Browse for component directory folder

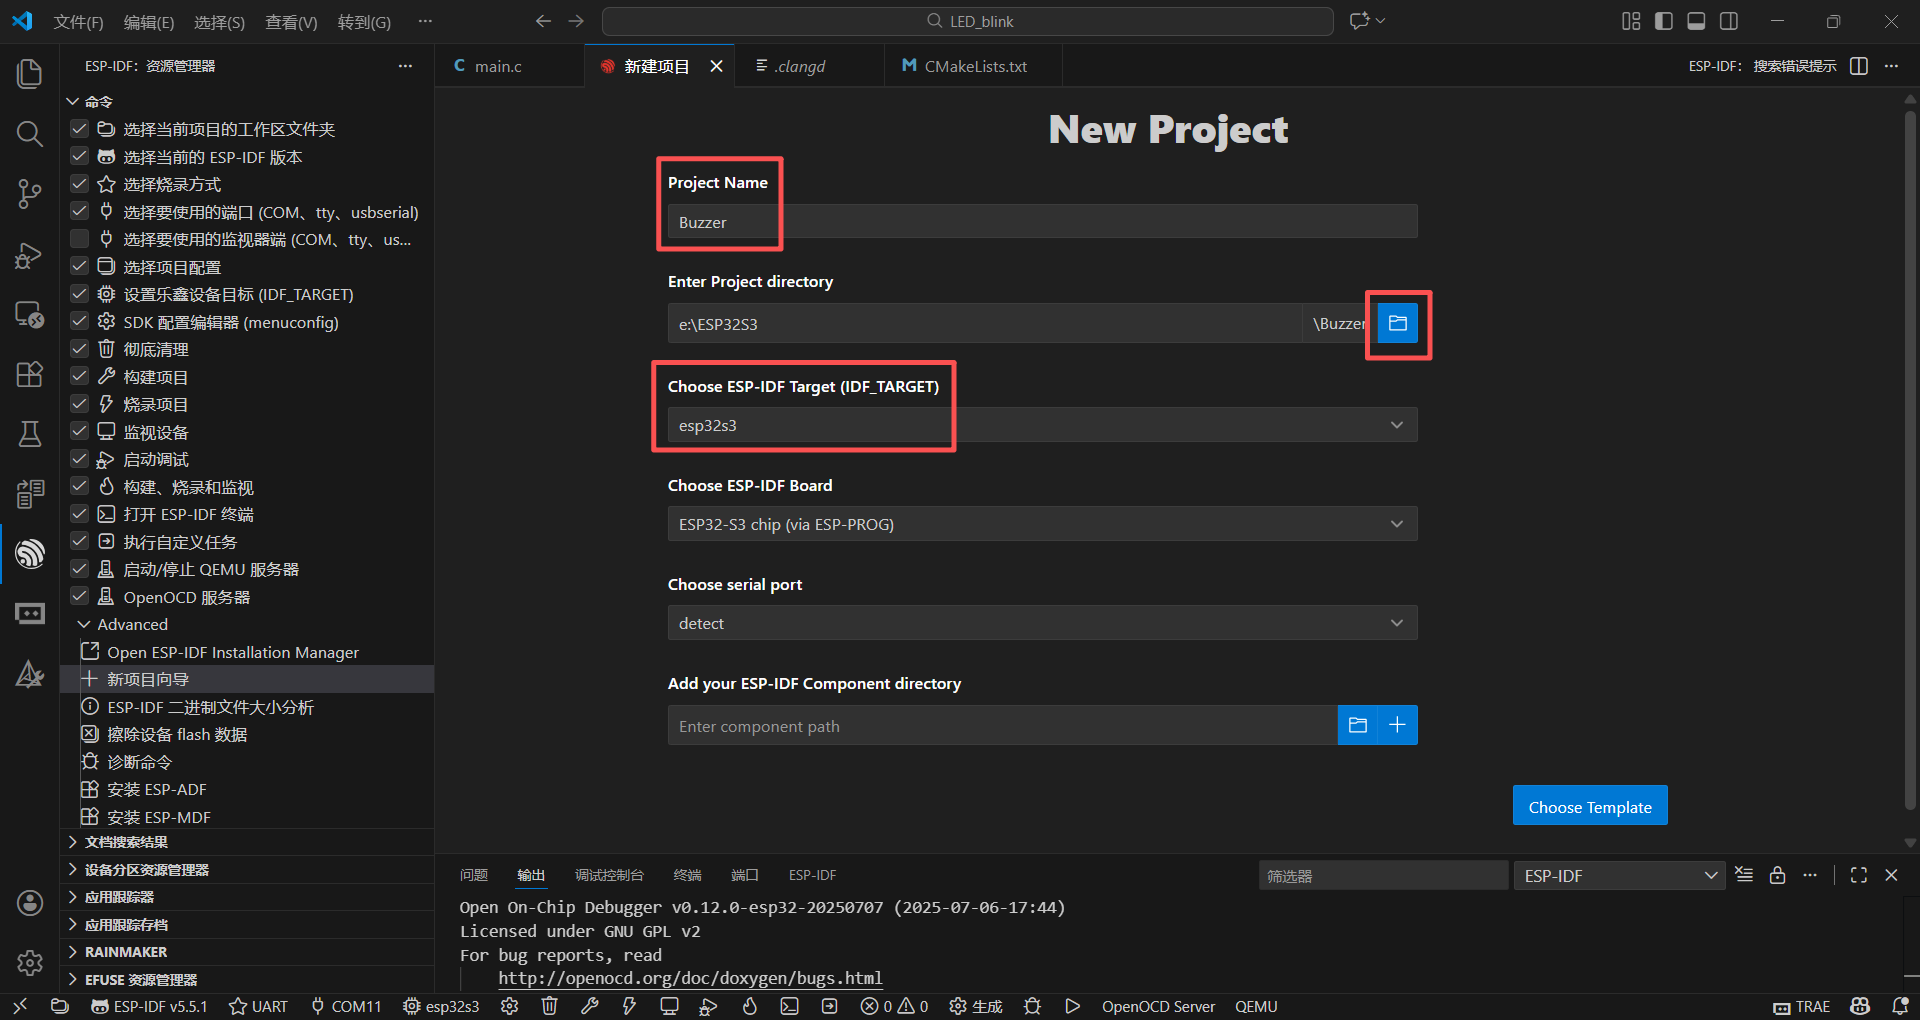[x=1357, y=725]
